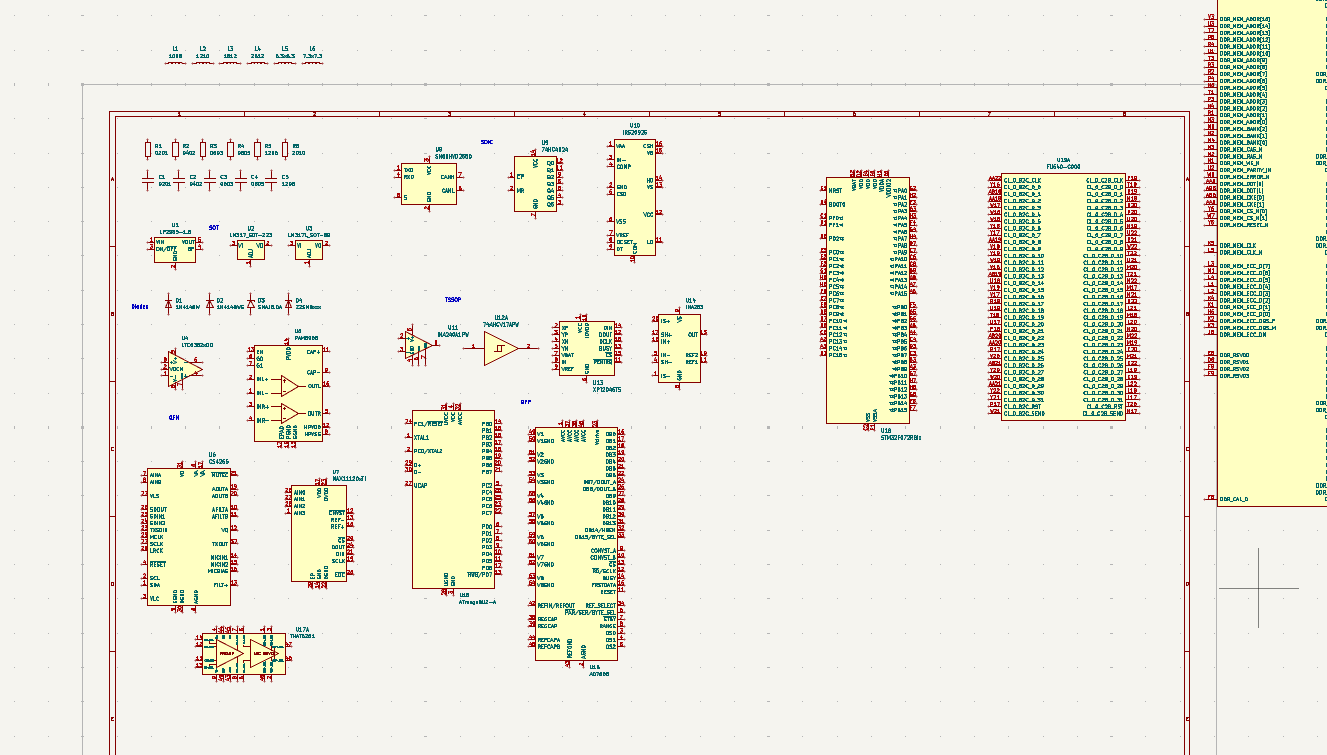Select the blue 'TSSOP' text label
Image resolution: width=1327 pixels, height=755 pixels.
tap(453, 300)
